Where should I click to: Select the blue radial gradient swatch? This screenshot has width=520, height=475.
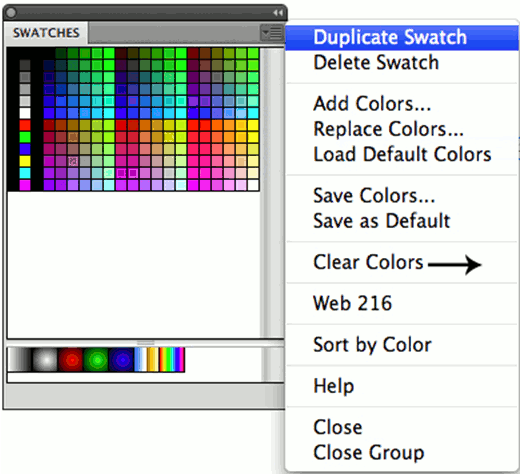(x=121, y=360)
